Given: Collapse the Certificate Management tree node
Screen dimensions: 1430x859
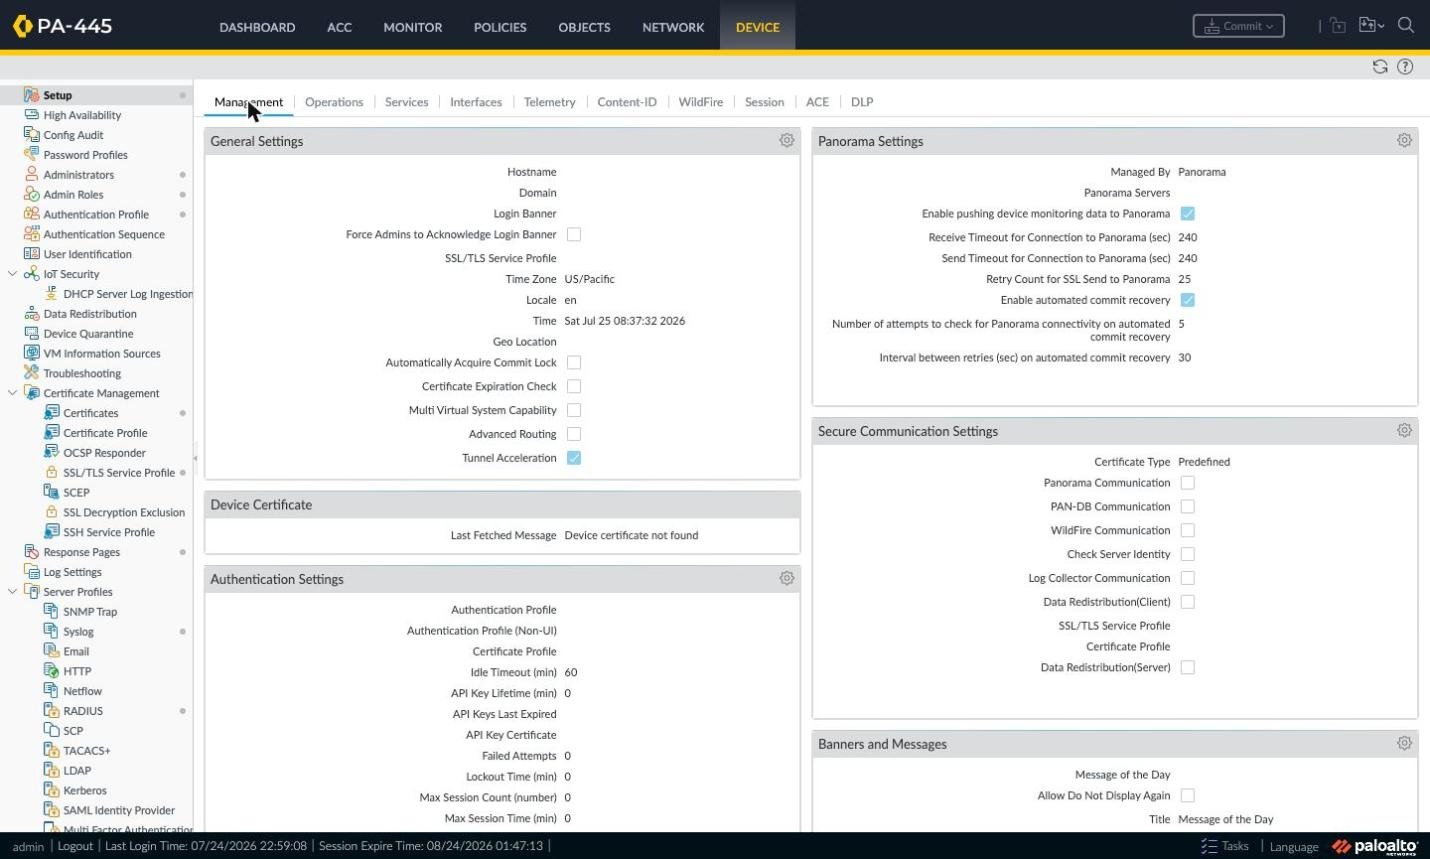Looking at the screenshot, I should (x=12, y=393).
